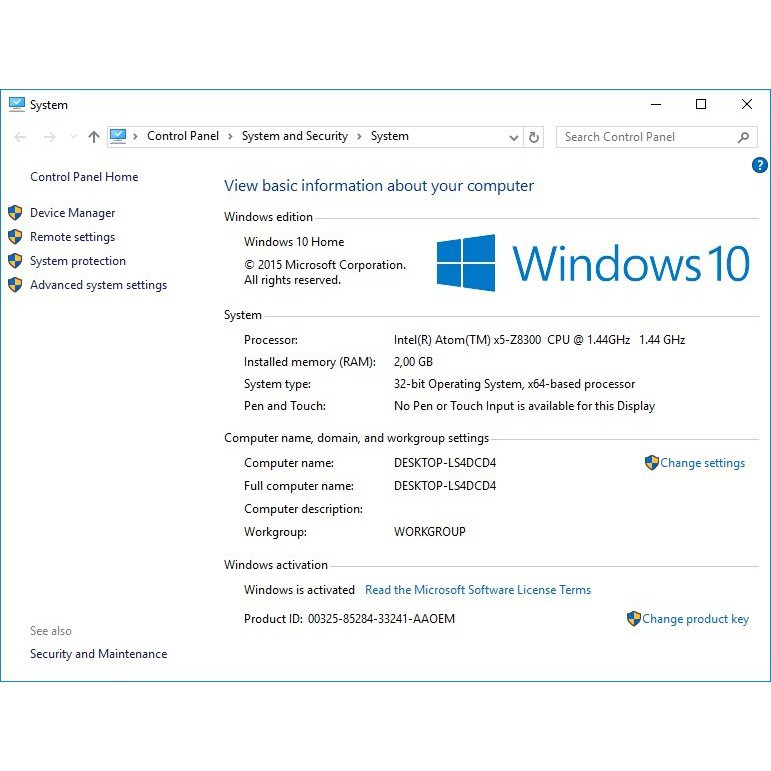Viewport: 771px width, 771px height.
Task: Click the Back navigation arrow
Action: [x=21, y=137]
